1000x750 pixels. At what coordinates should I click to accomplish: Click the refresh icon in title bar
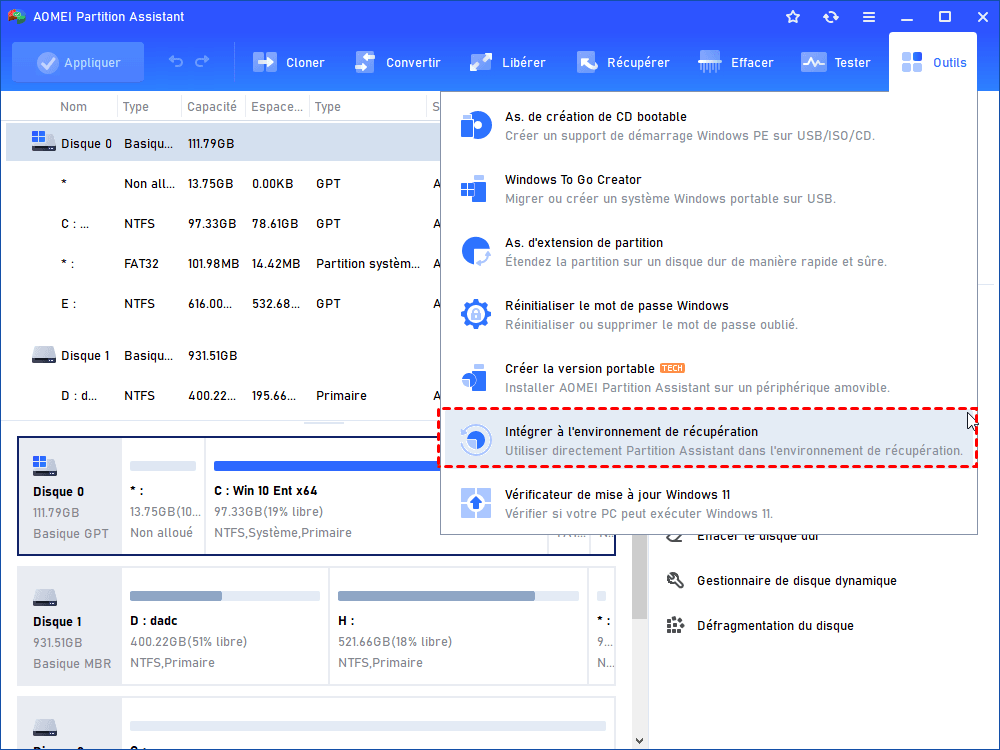(830, 17)
